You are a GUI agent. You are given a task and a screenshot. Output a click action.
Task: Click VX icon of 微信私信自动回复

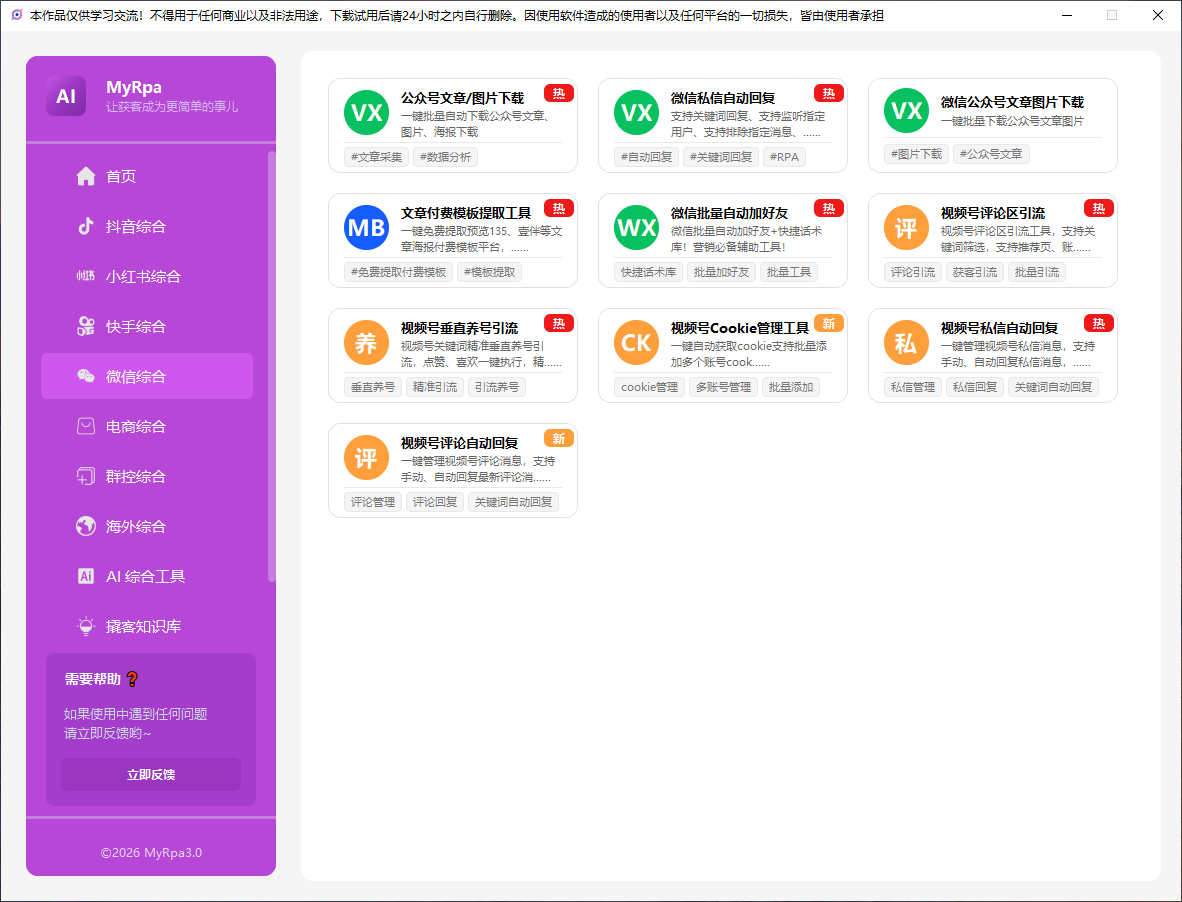pyautogui.click(x=636, y=112)
